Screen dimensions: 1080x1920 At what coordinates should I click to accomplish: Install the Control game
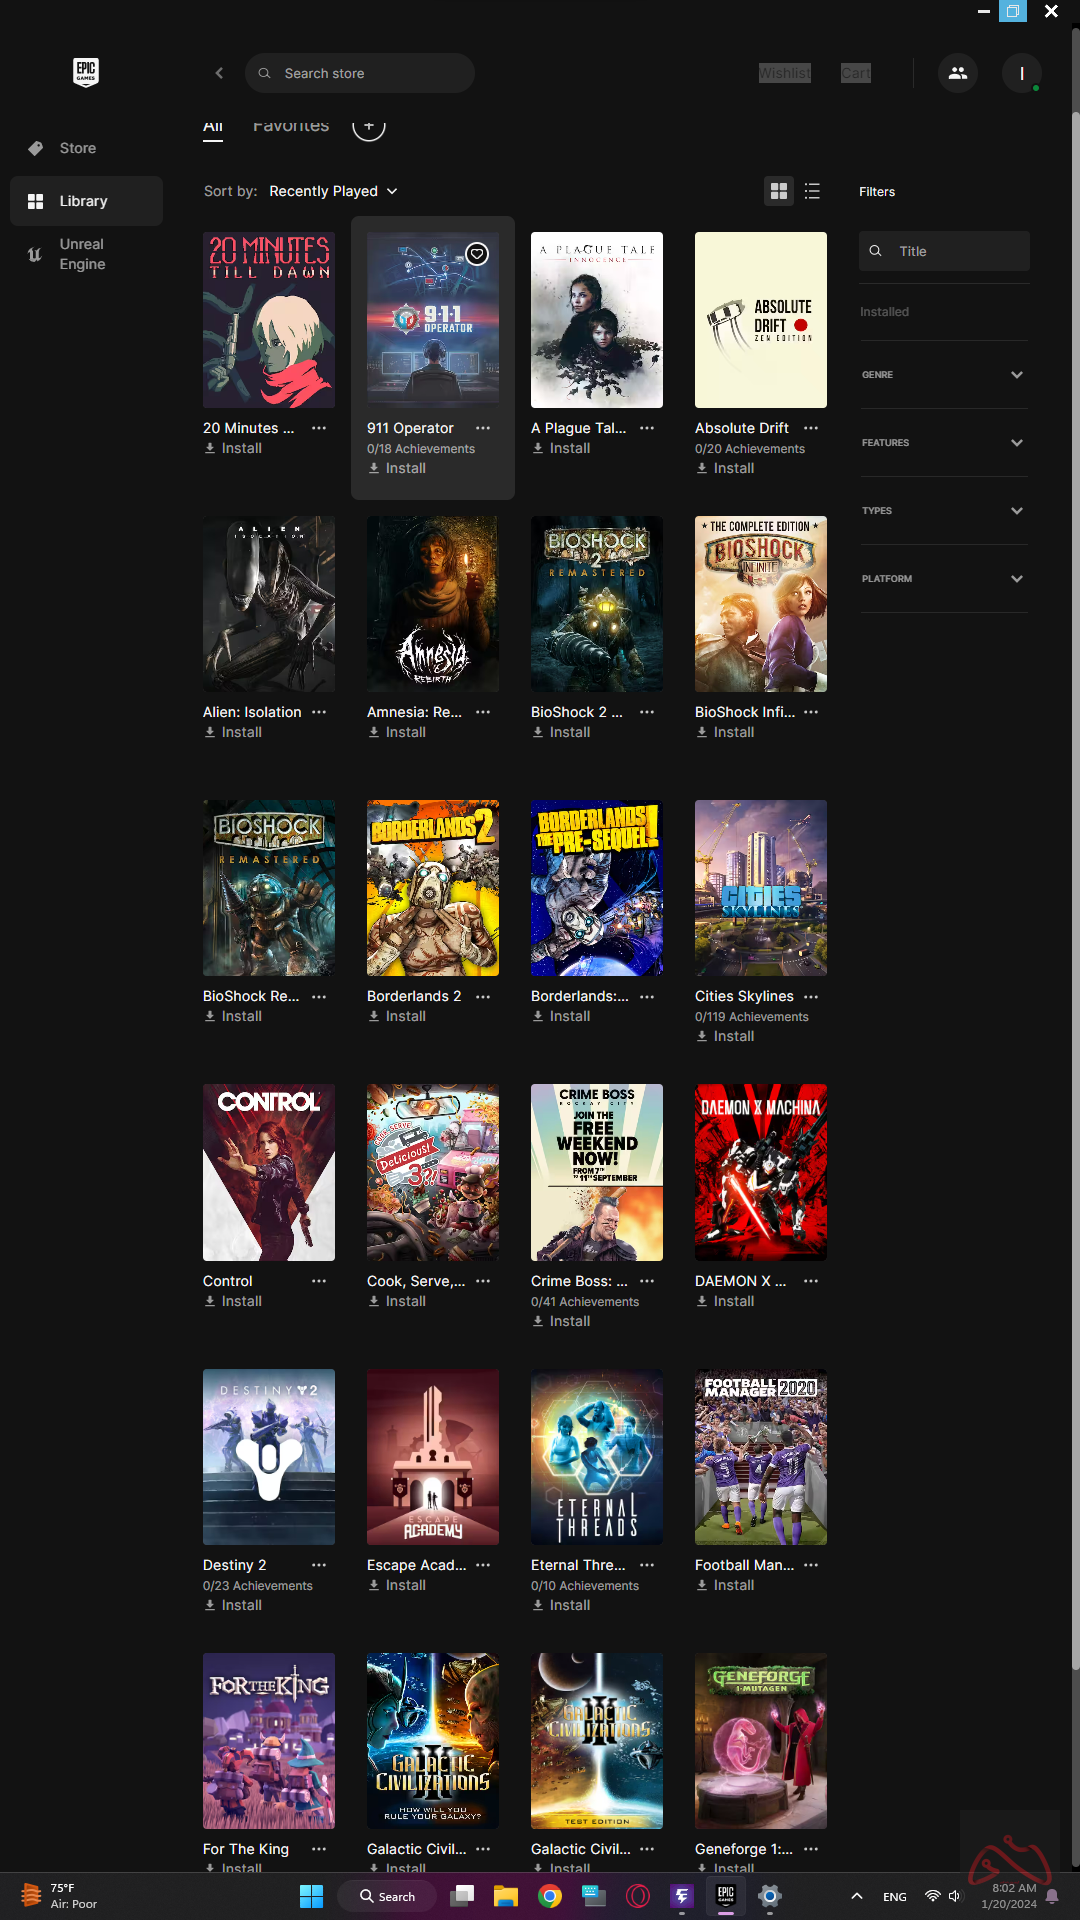[x=233, y=1301]
